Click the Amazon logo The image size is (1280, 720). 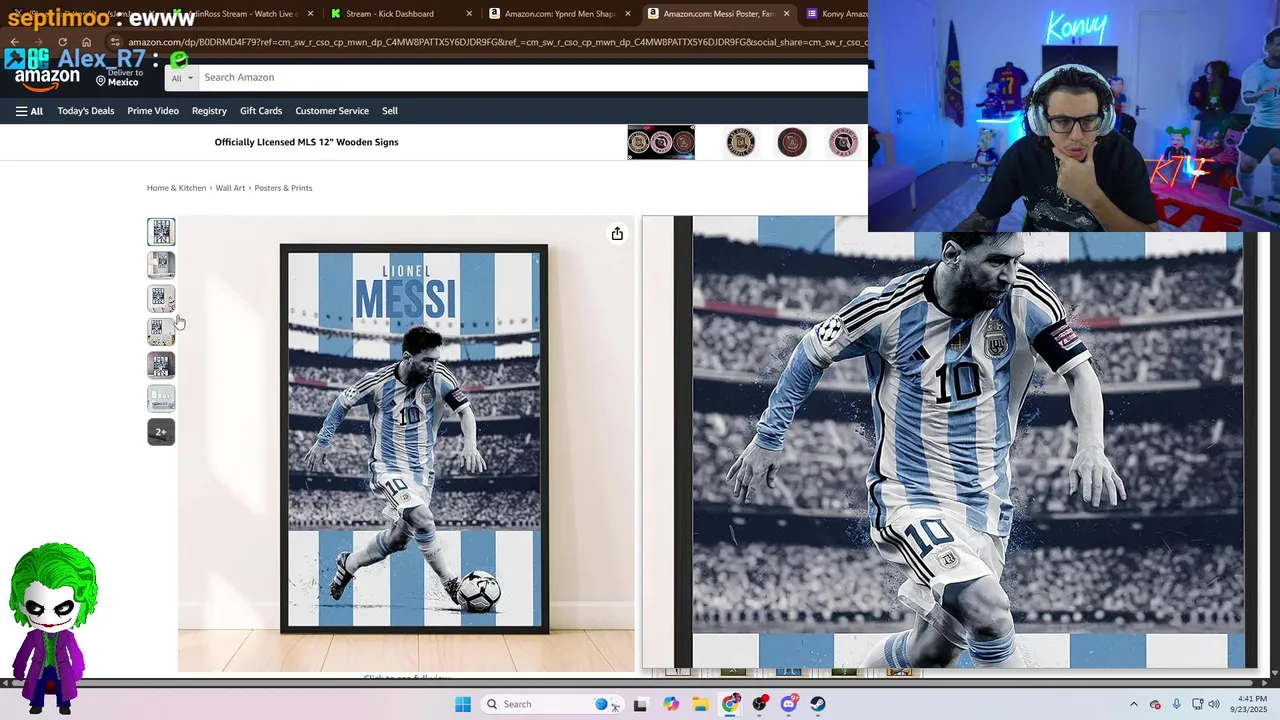pos(47,77)
